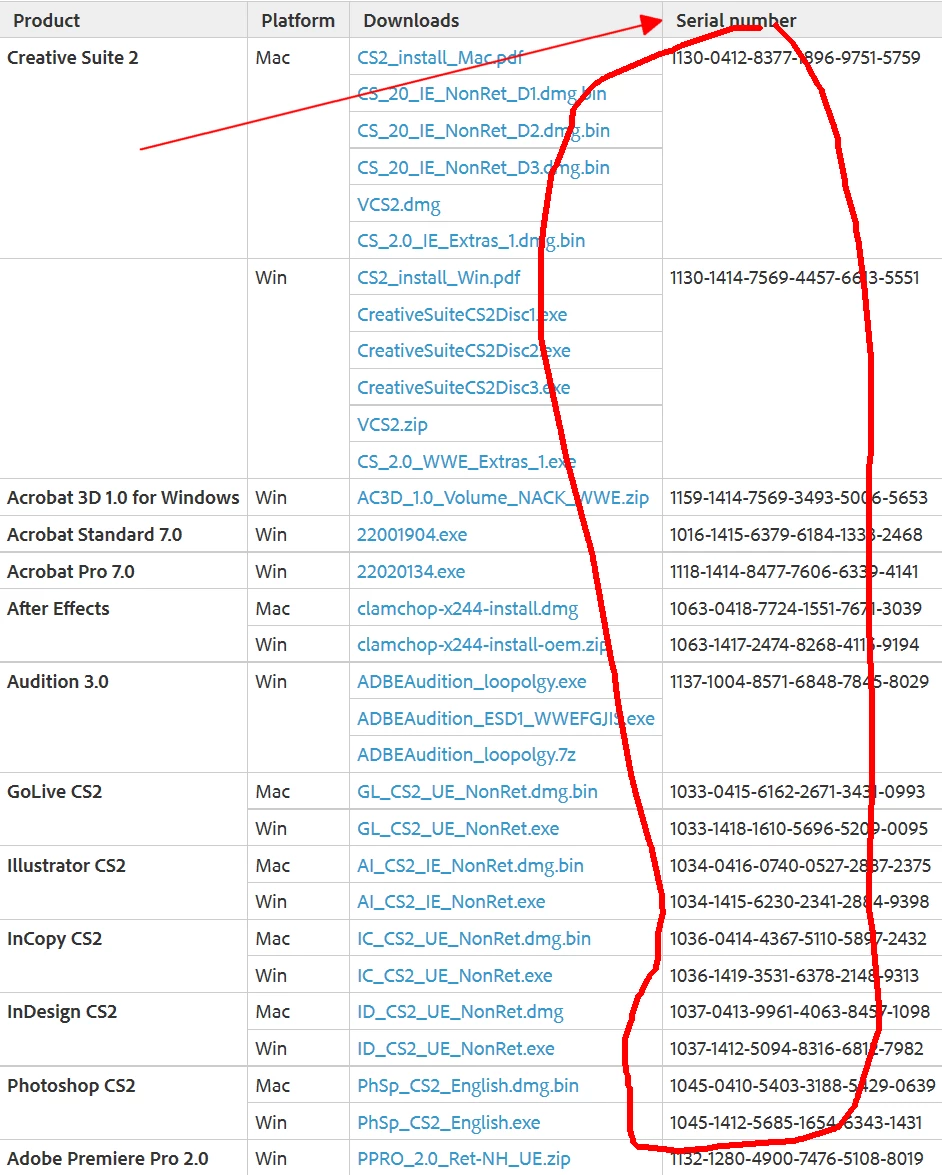942x1175 pixels.
Task: Click Premiere Pro serial number starting 1132
Action: coord(797,1159)
